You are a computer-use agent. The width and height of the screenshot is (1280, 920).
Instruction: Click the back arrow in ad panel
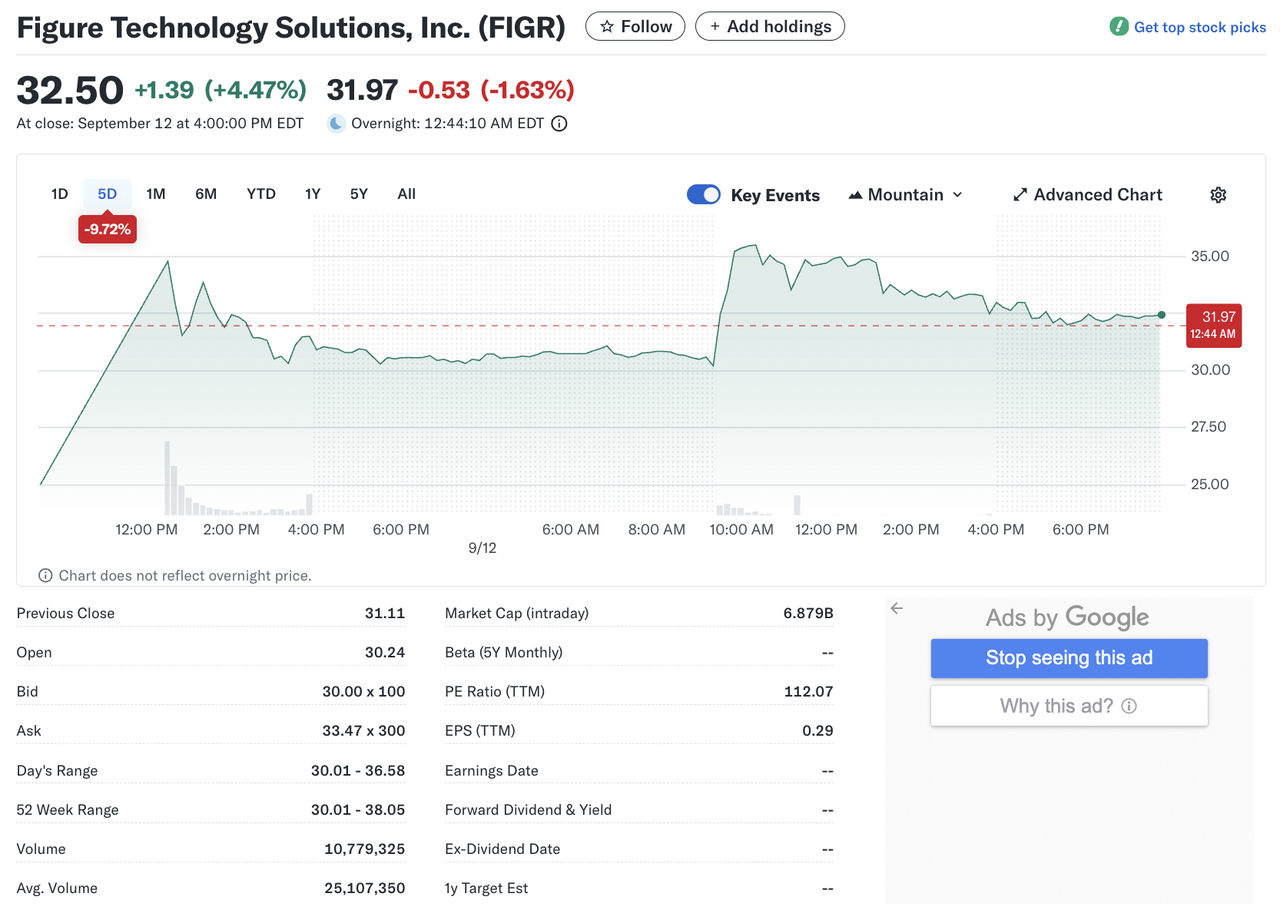pyautogui.click(x=897, y=608)
